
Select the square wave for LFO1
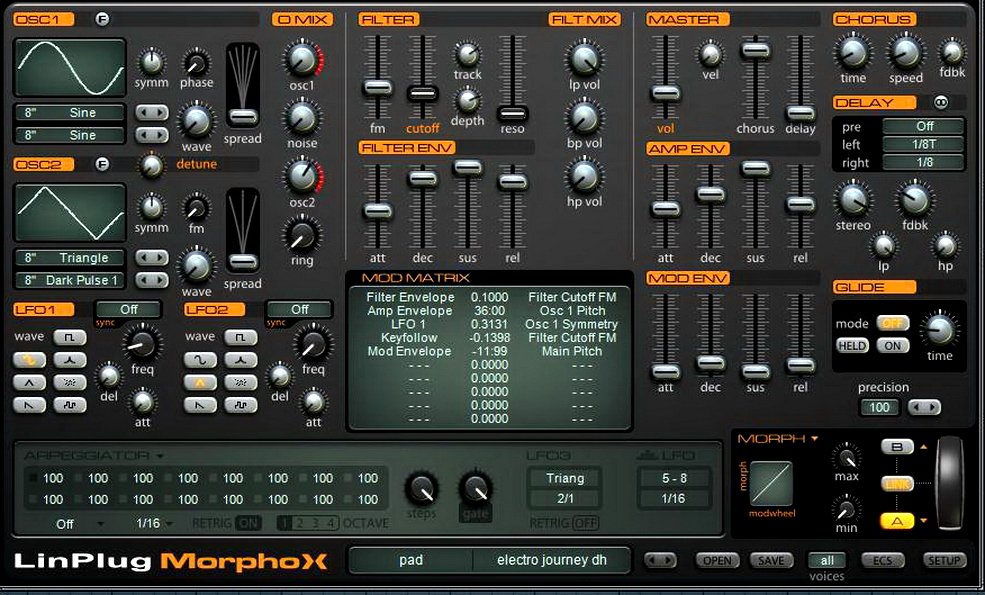70,337
